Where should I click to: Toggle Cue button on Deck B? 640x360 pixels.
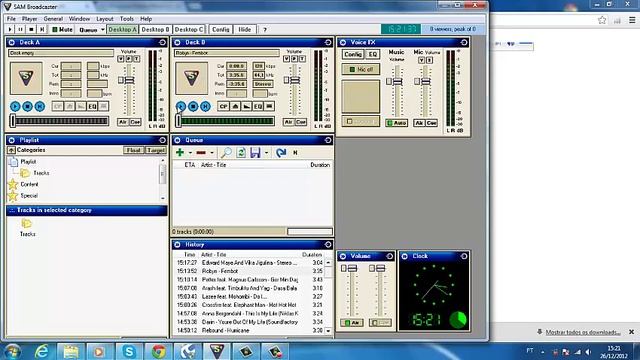click(301, 122)
